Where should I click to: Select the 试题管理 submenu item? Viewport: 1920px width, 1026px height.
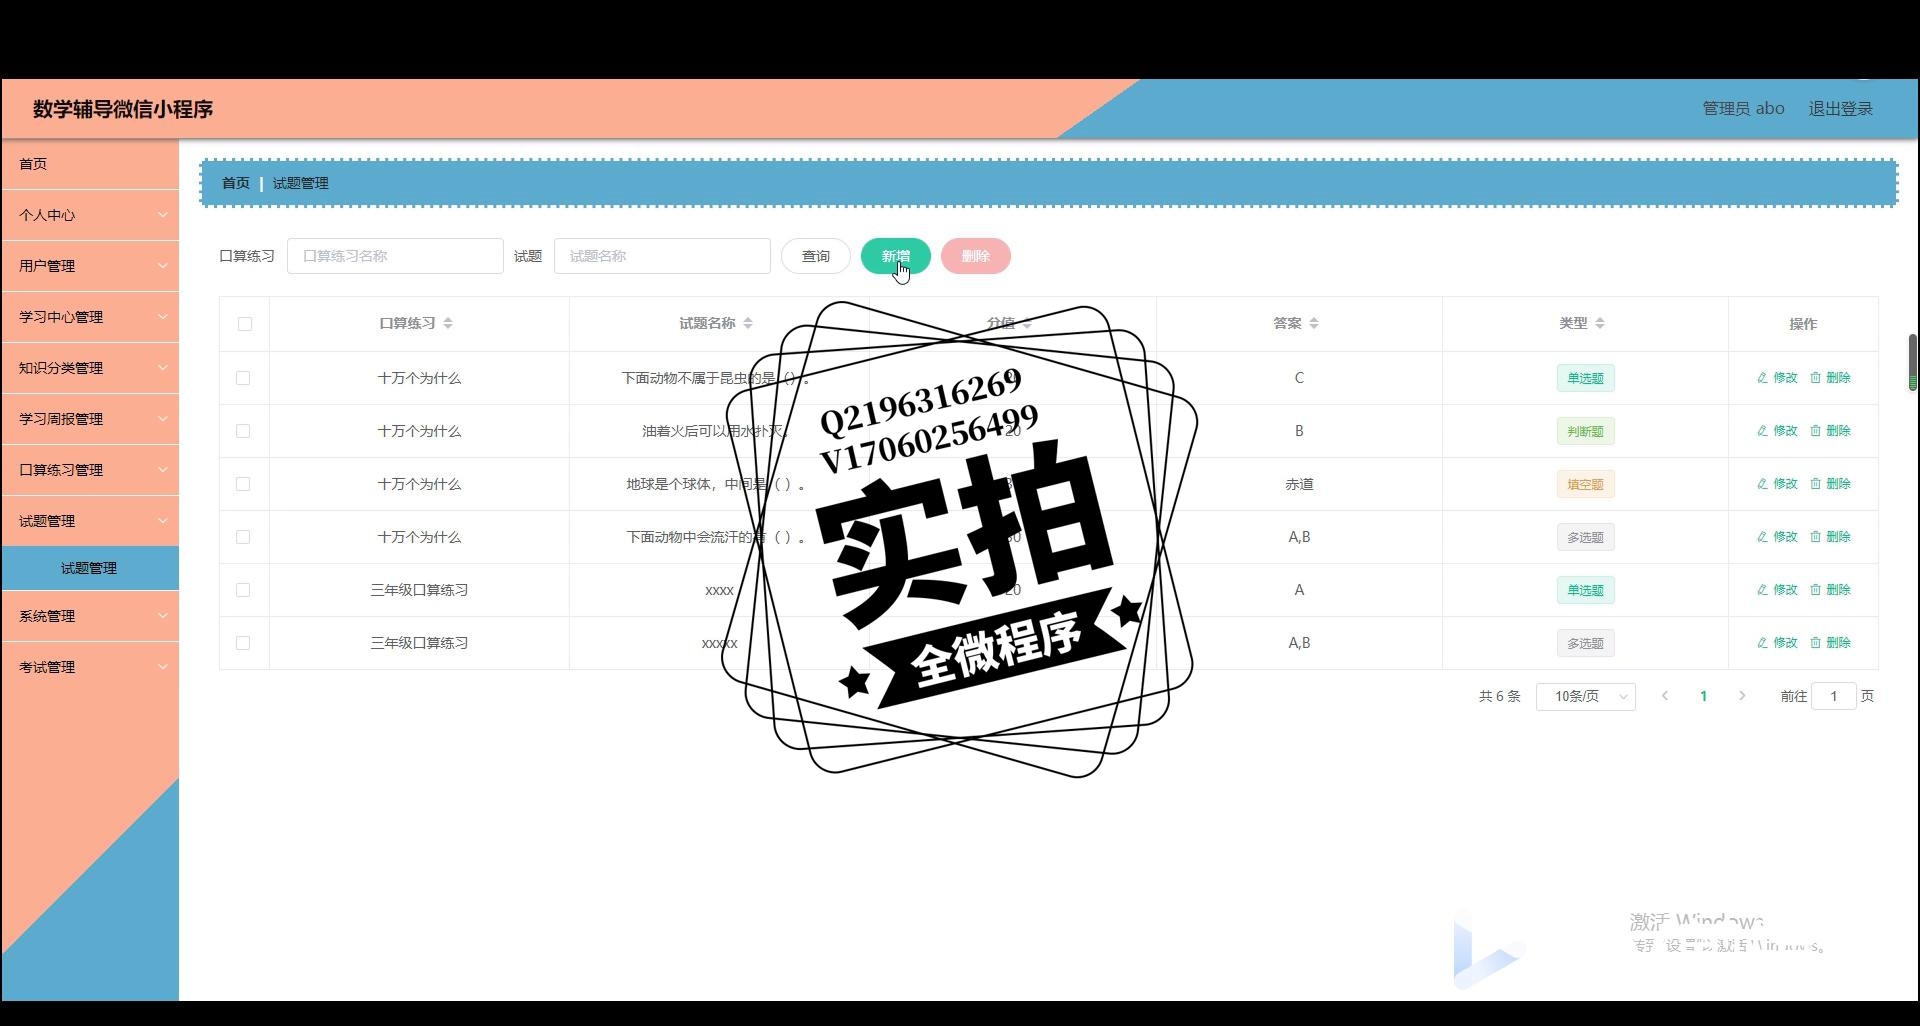(x=90, y=568)
